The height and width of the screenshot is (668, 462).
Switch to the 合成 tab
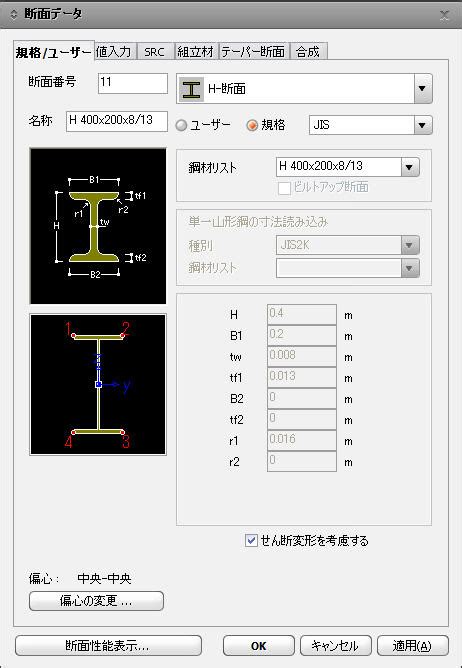tap(308, 52)
